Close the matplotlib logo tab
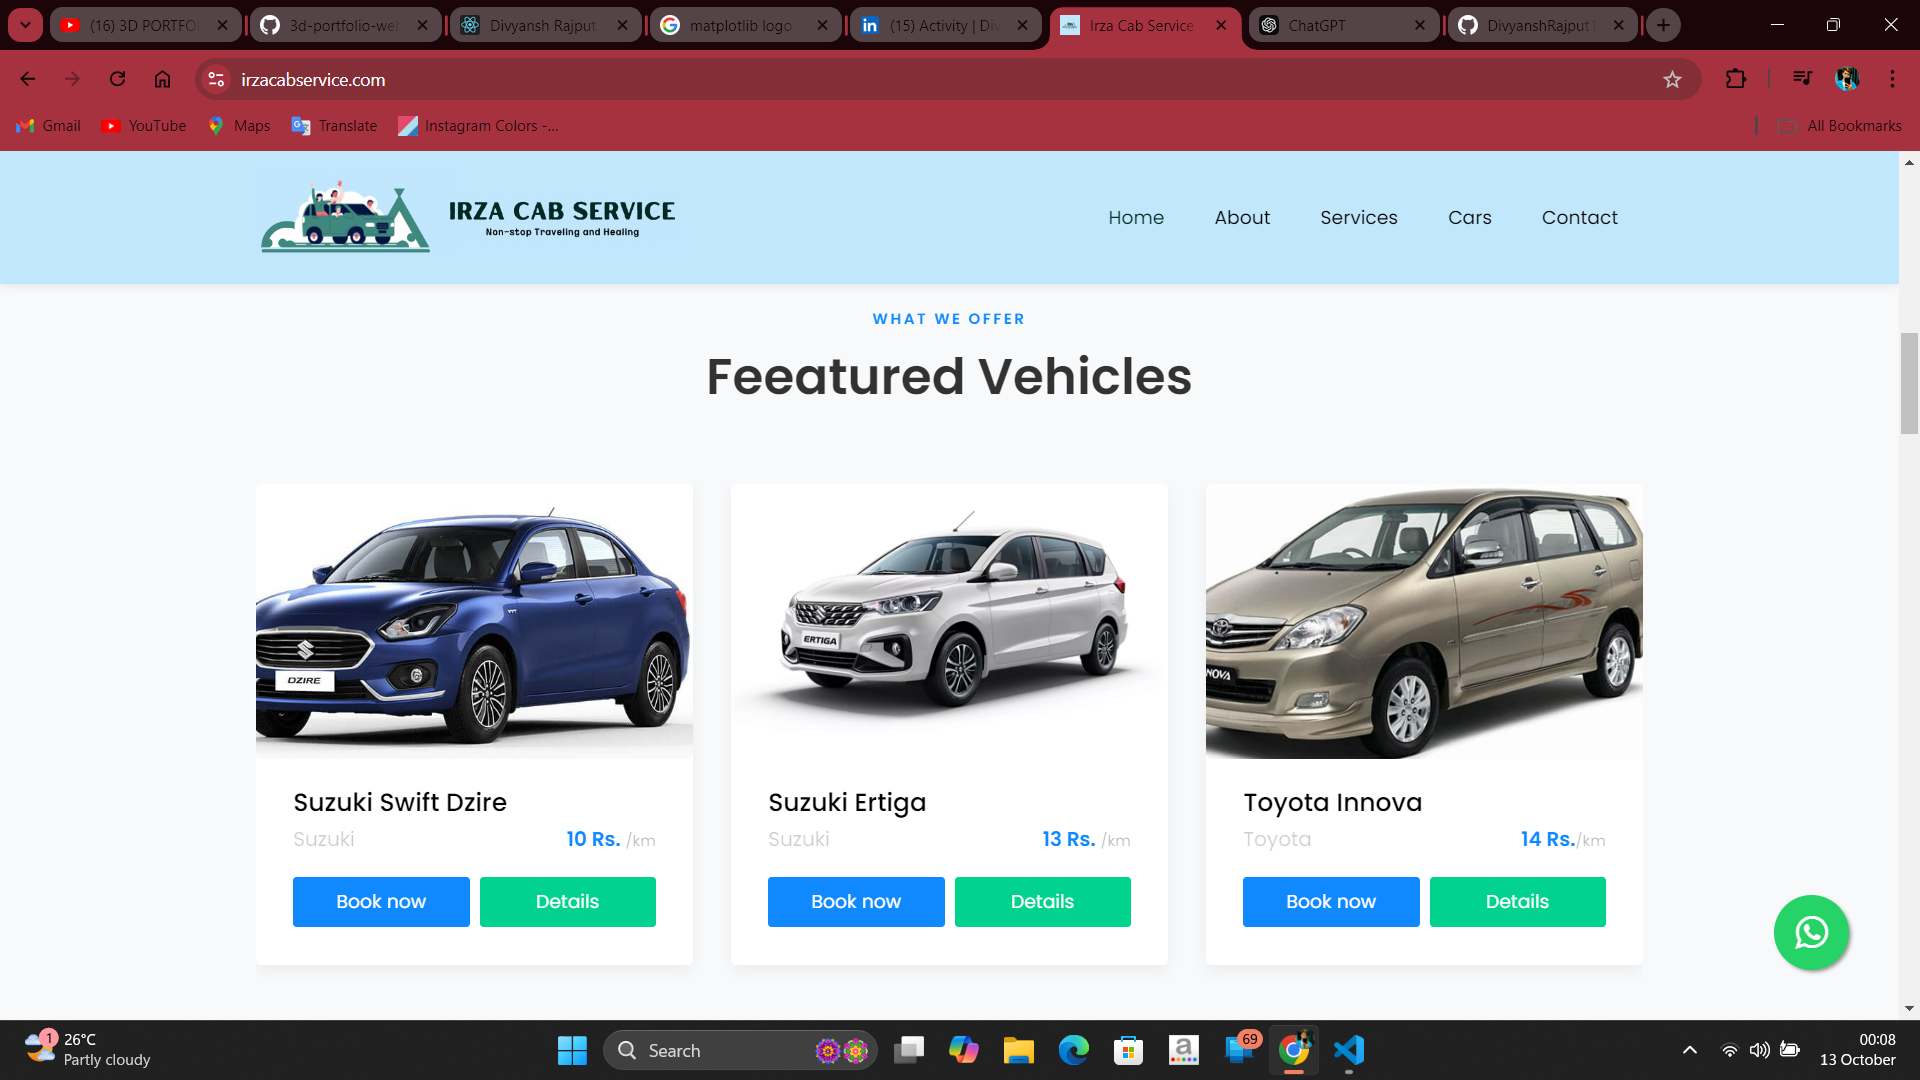1920x1080 pixels. tap(822, 25)
